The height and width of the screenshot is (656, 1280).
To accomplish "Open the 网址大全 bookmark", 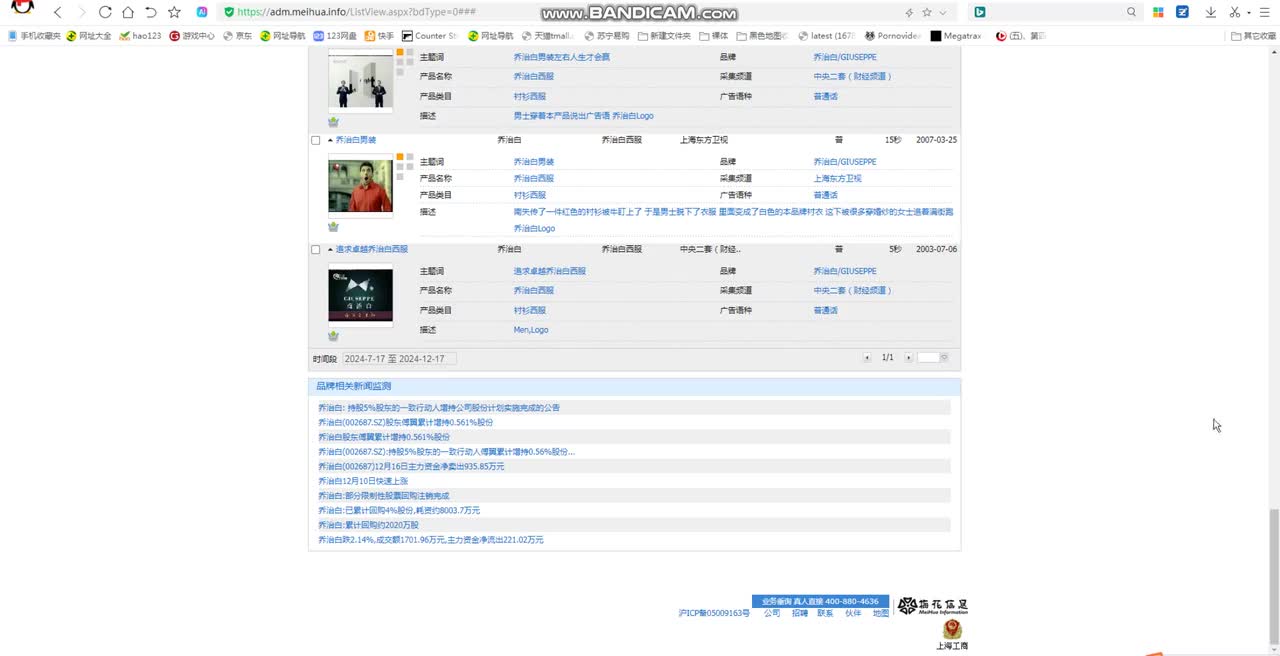I will (88, 36).
